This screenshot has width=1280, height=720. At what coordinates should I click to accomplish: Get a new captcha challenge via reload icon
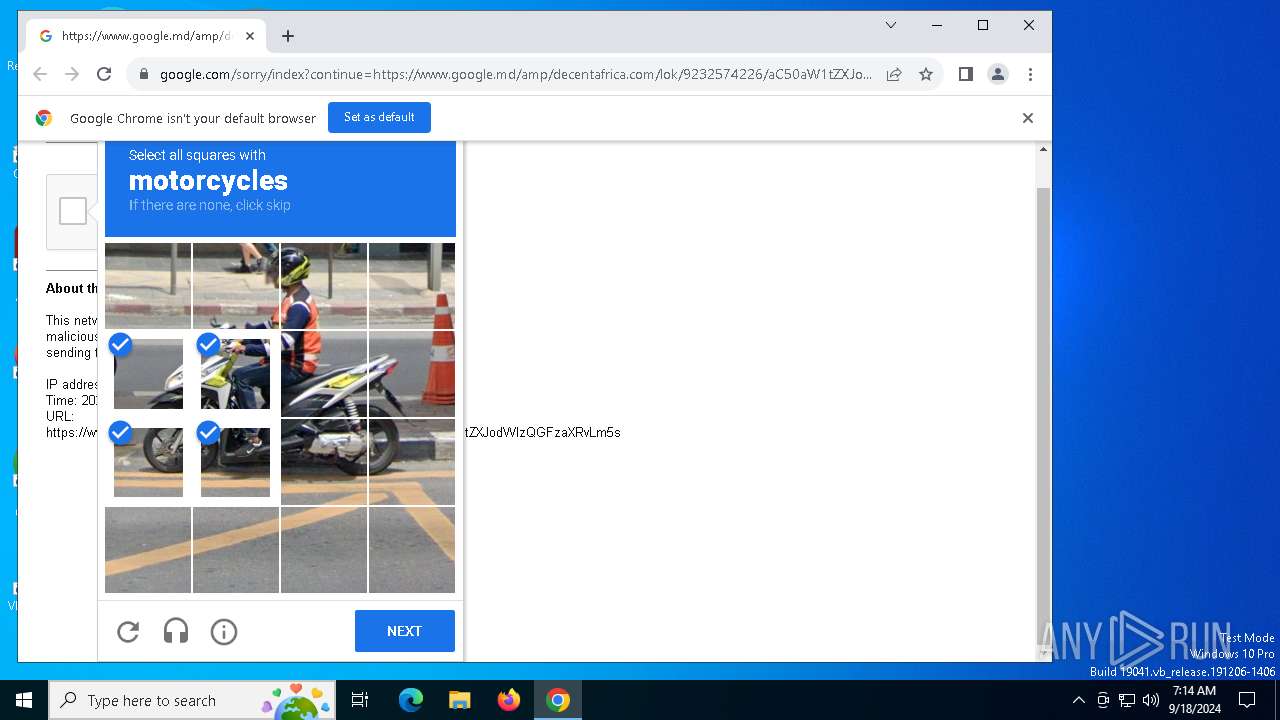128,631
